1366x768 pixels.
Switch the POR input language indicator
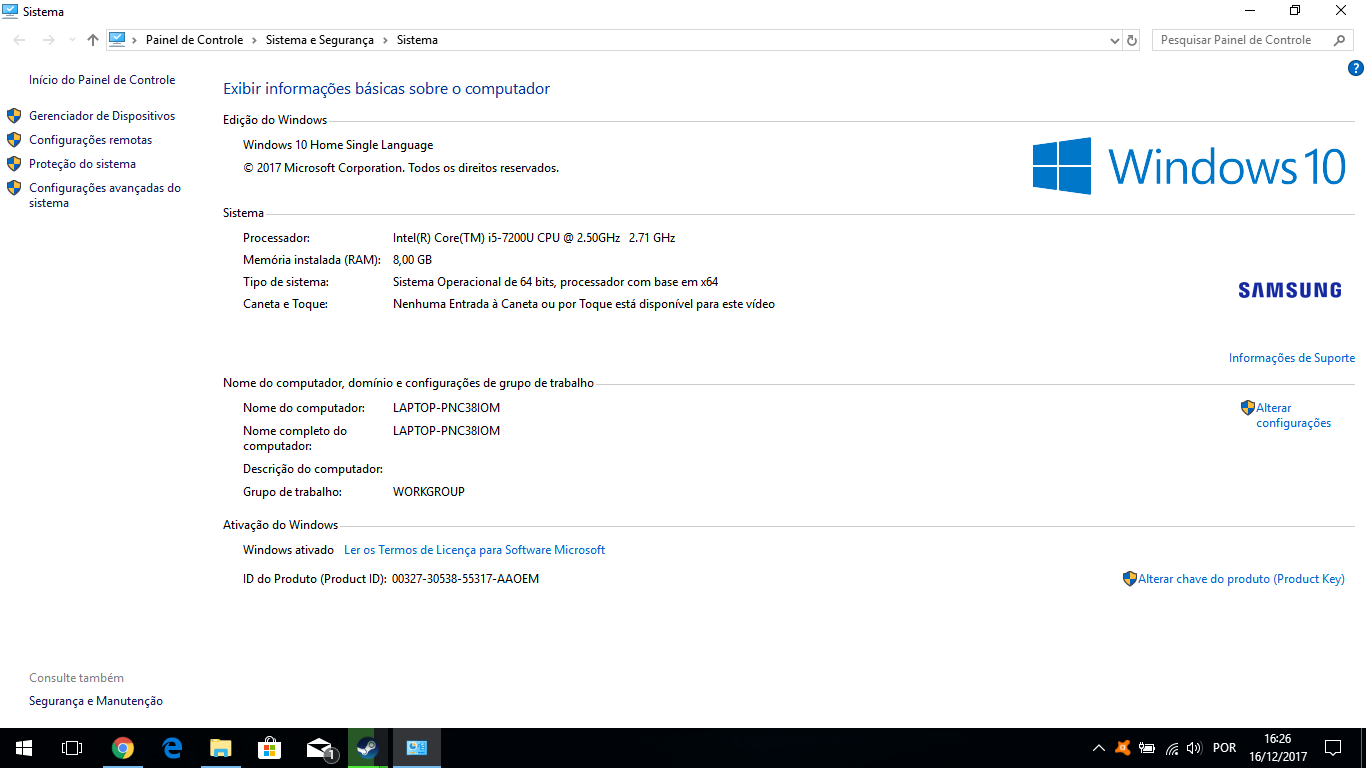pos(1224,748)
